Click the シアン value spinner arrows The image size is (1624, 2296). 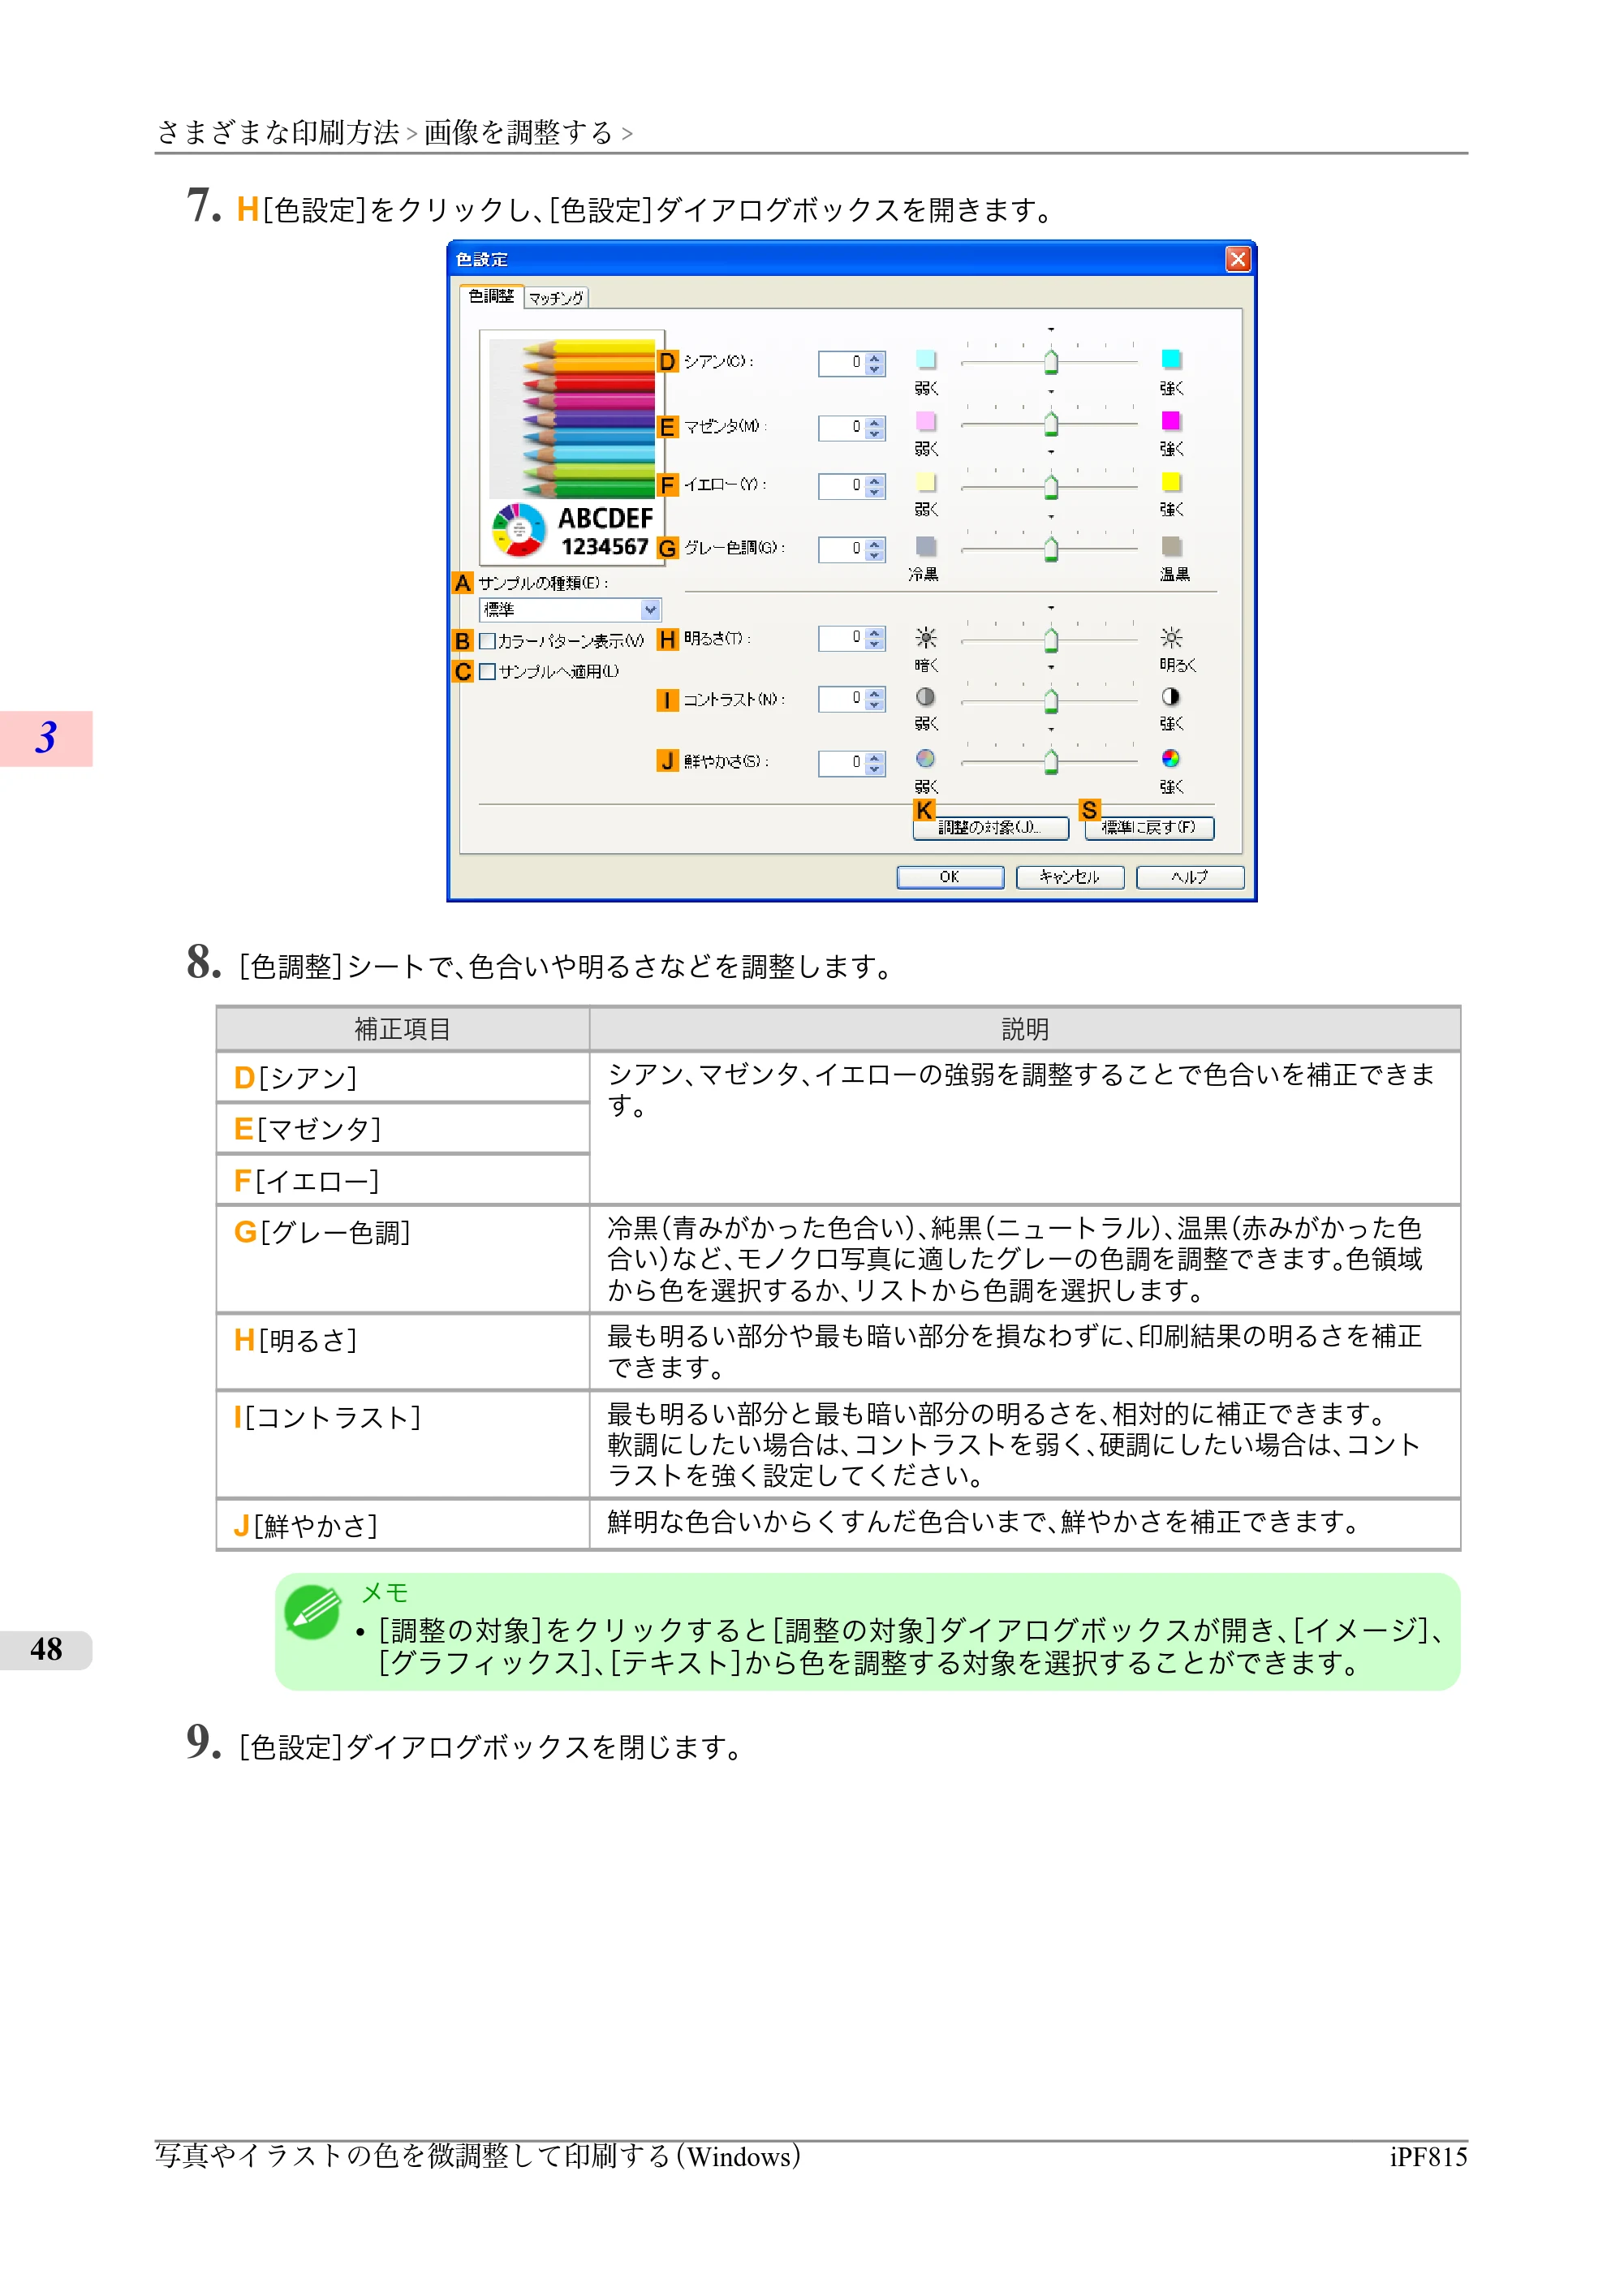coord(875,363)
